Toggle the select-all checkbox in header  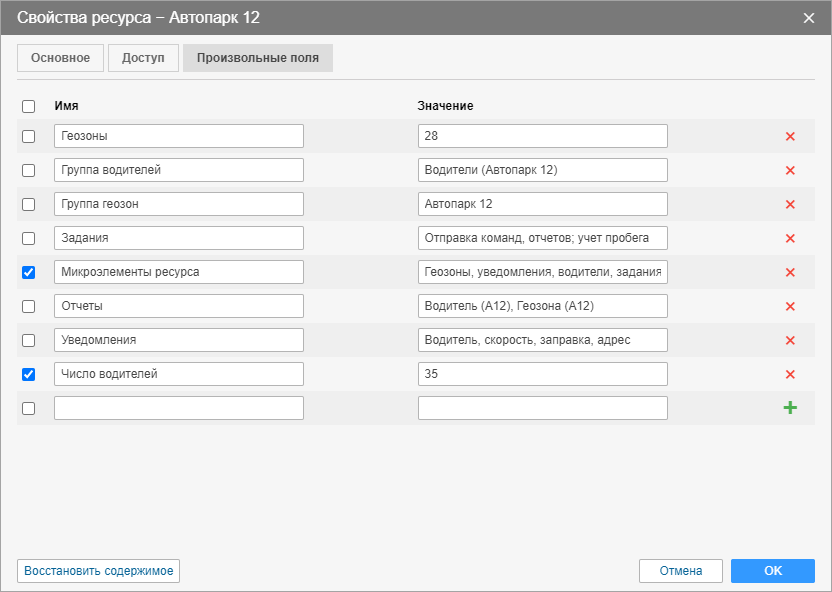[28, 106]
